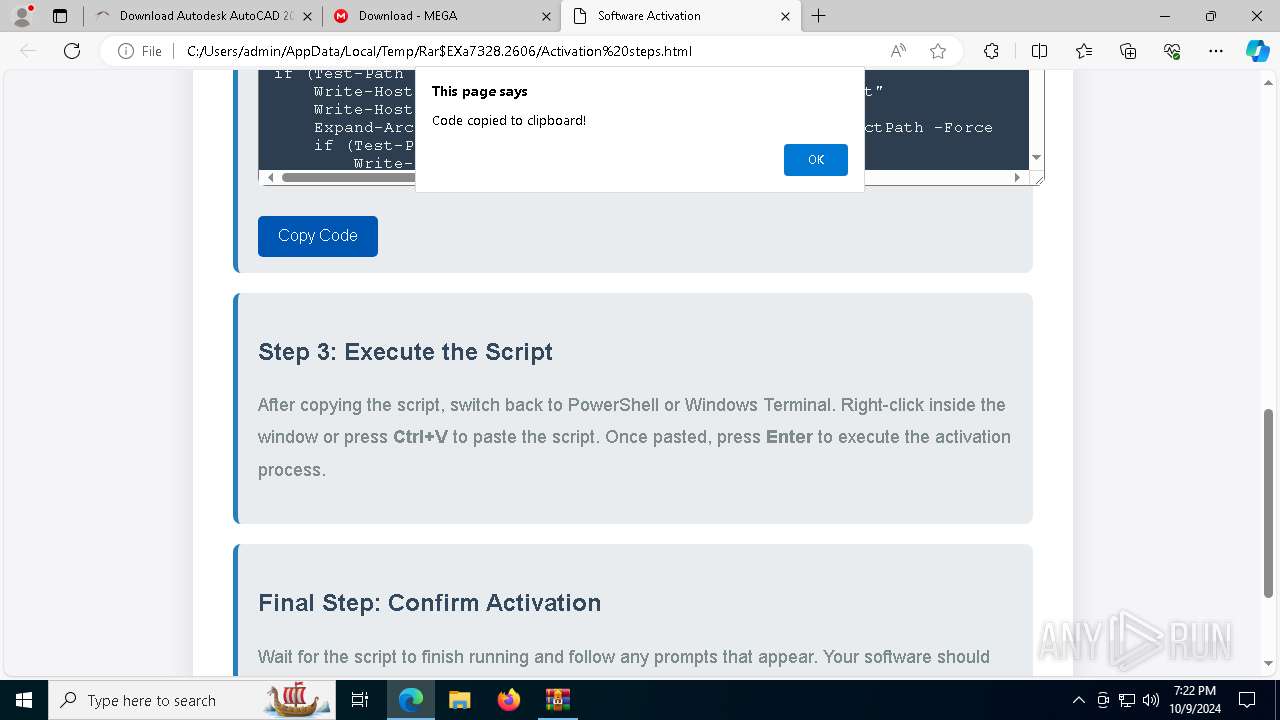This screenshot has width=1280, height=720.
Task: Click the bold Enter text in Step 3
Action: (x=789, y=437)
